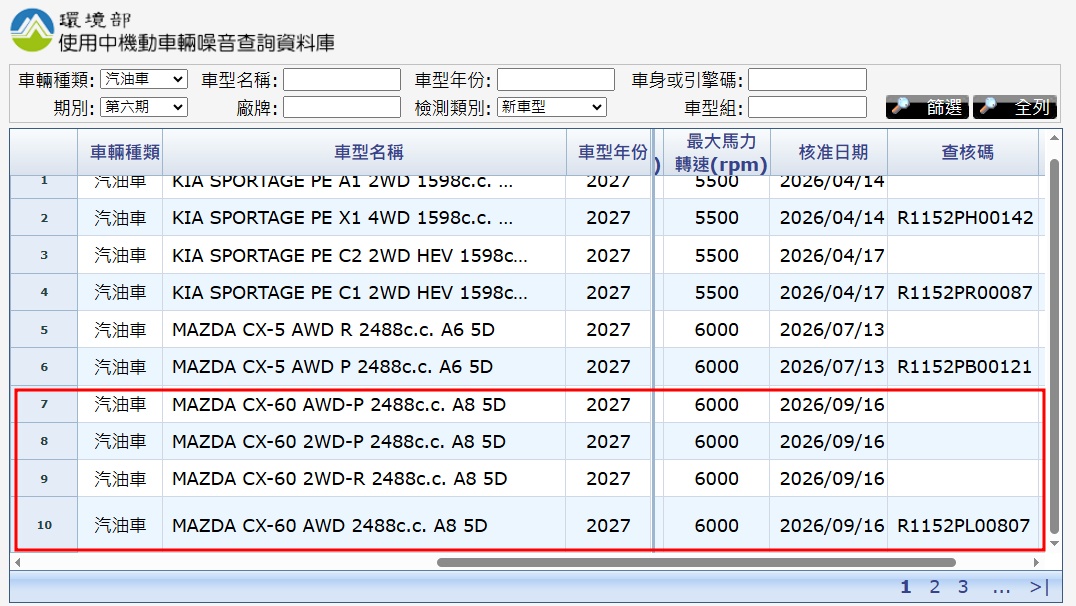Click the vertical scrollbar thumb

coord(1054,345)
